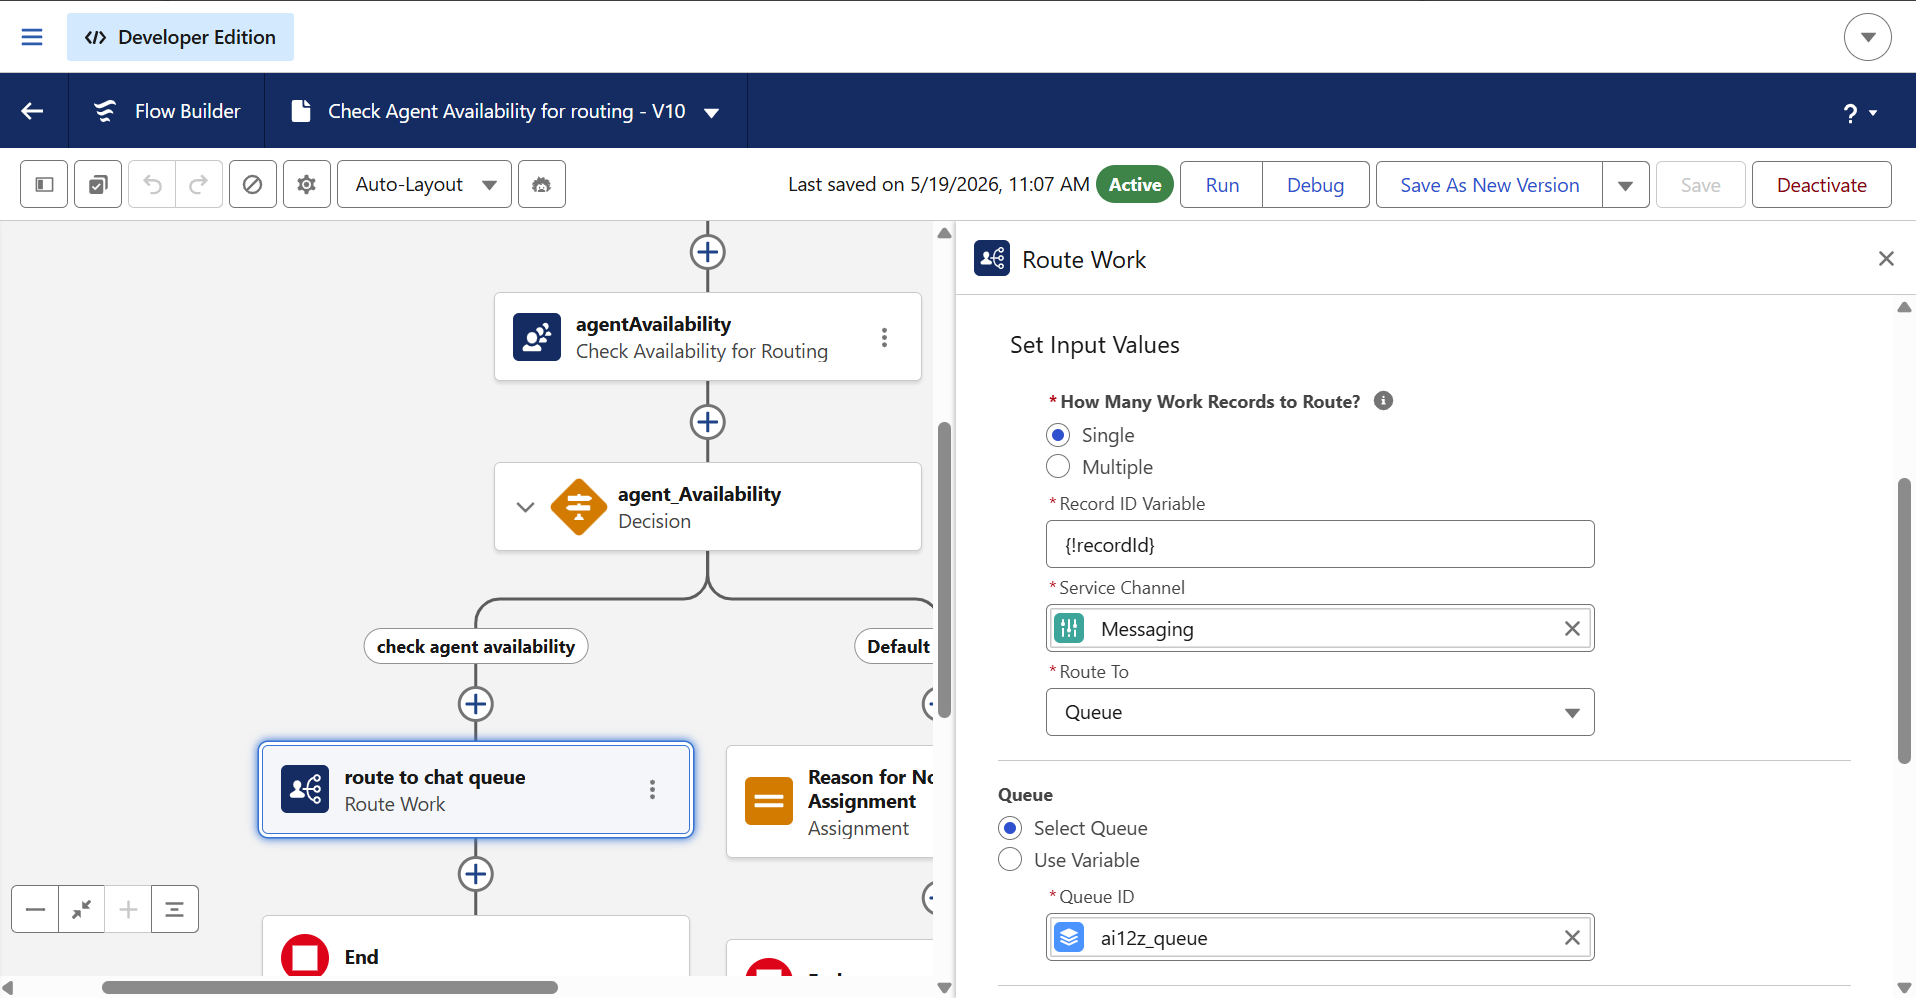Choose Multiple work records option
Image resolution: width=1916 pixels, height=998 pixels.
[1058, 467]
